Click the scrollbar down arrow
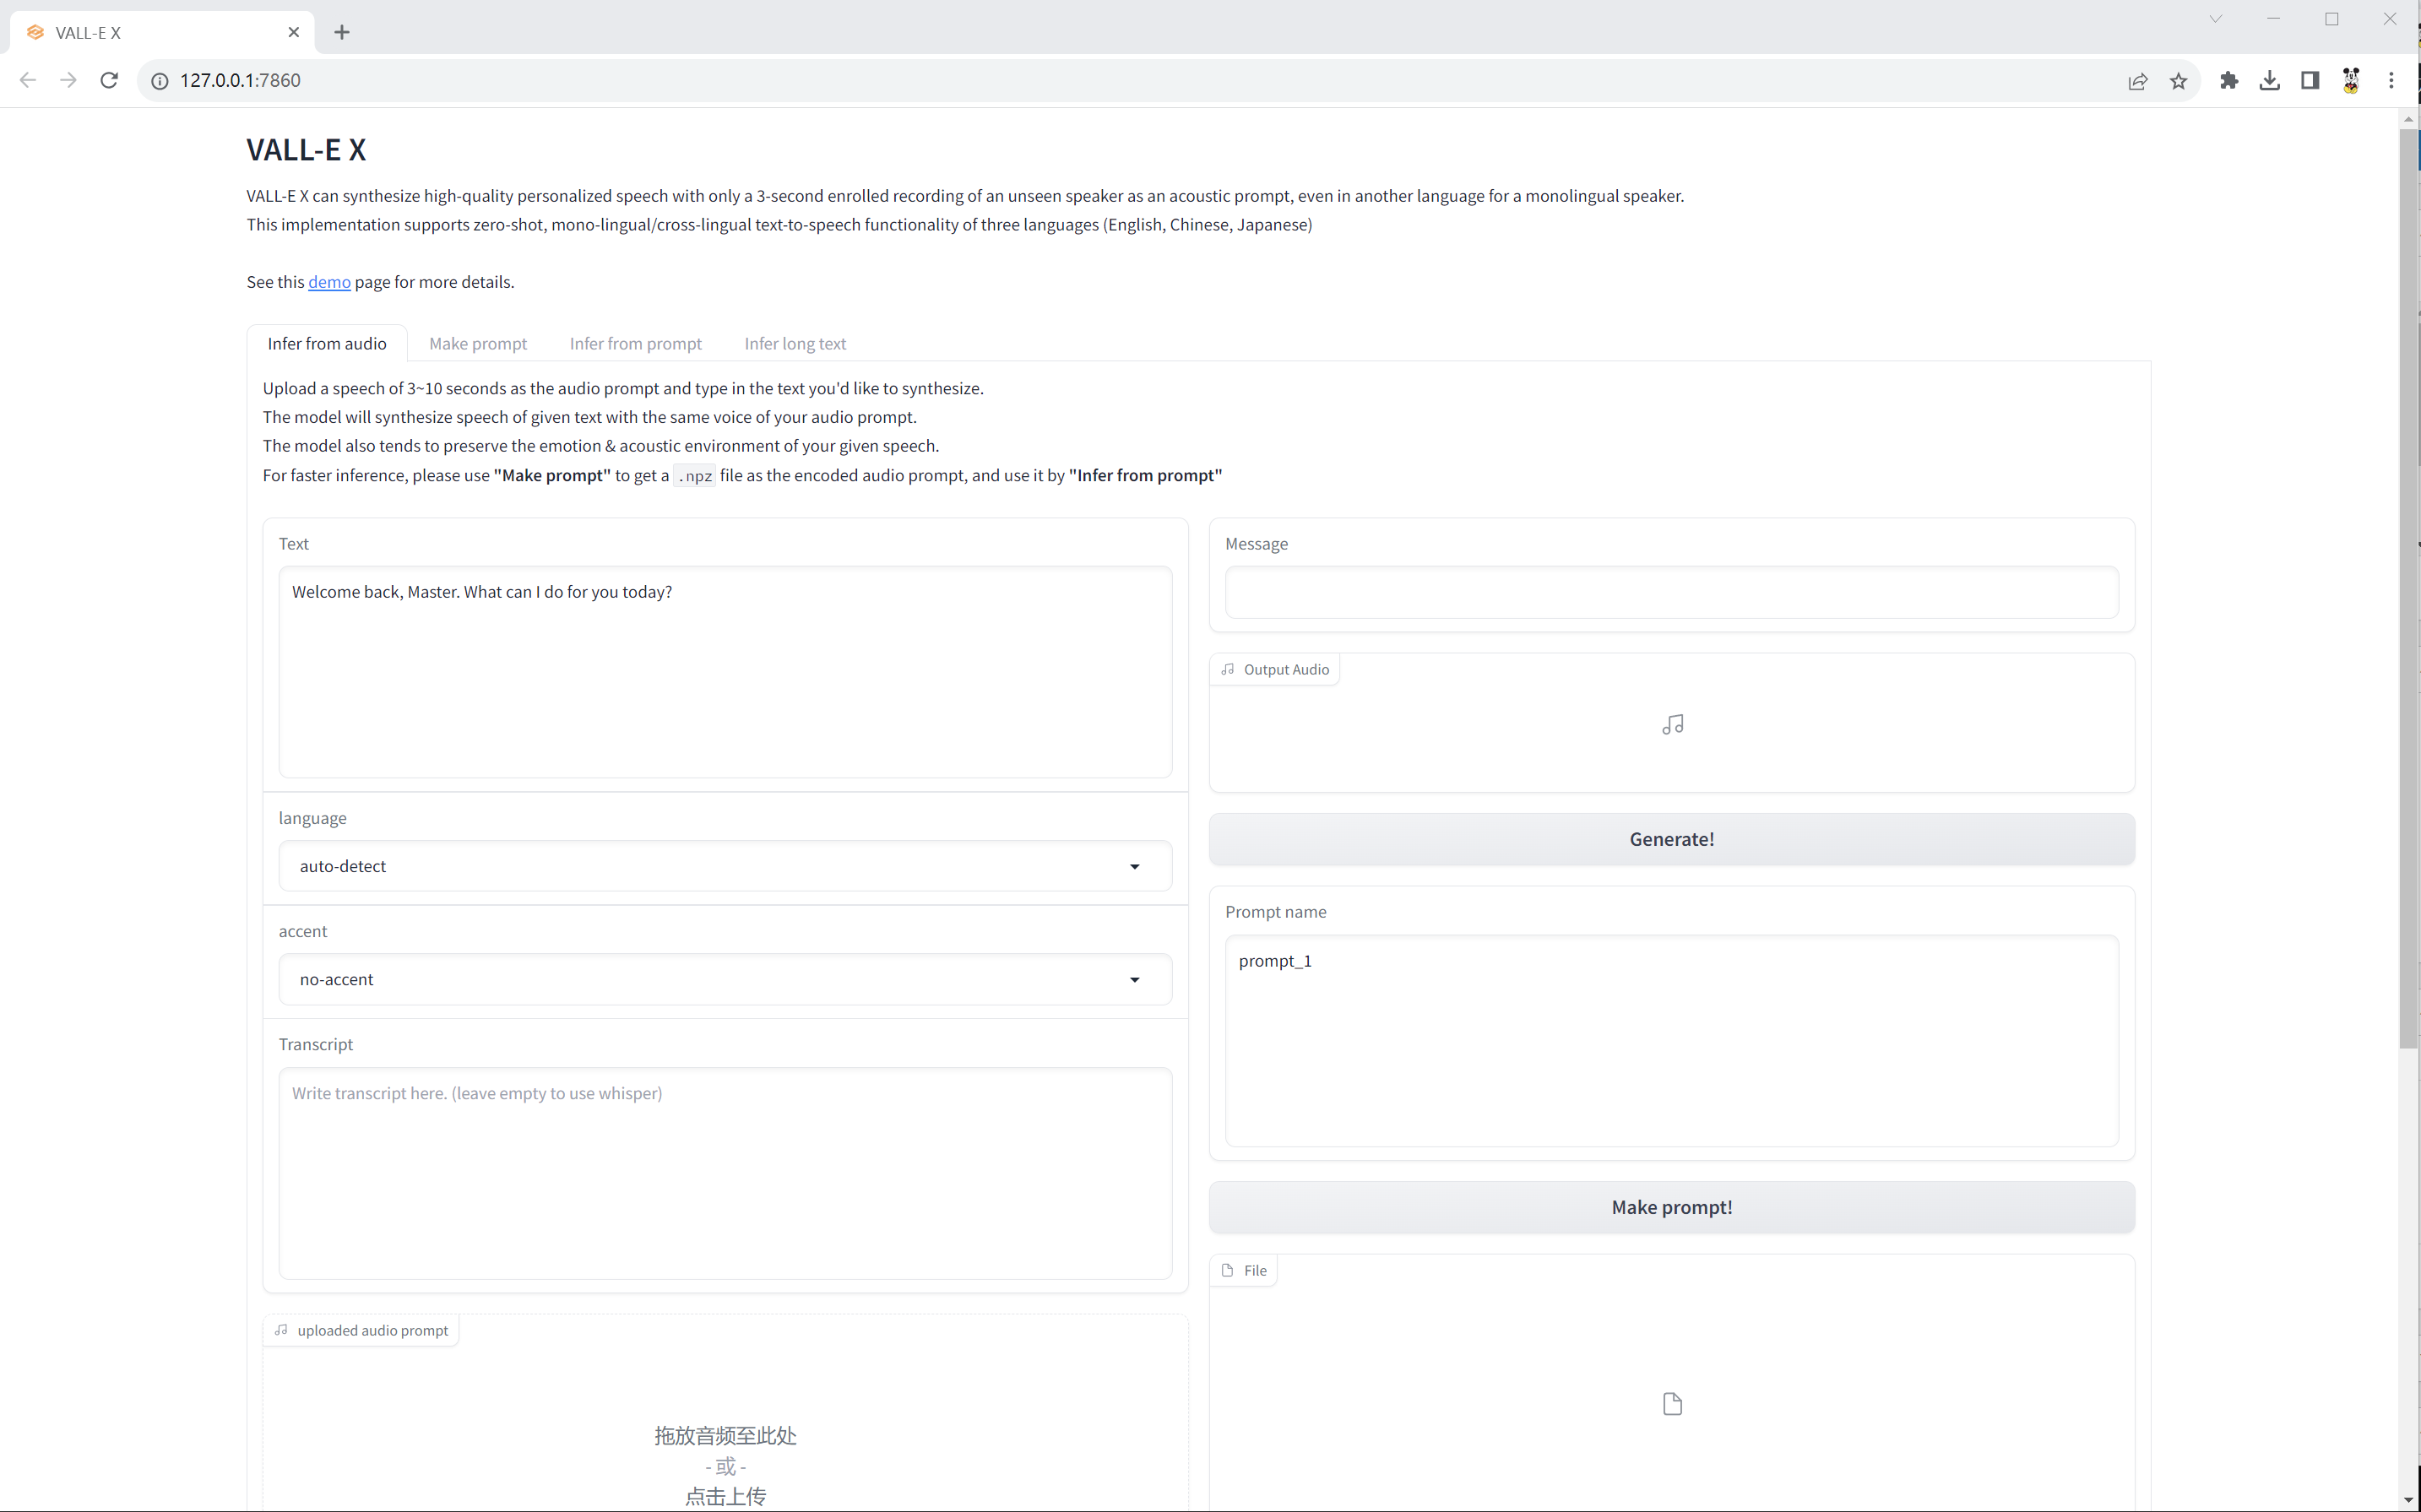 (x=2409, y=1501)
